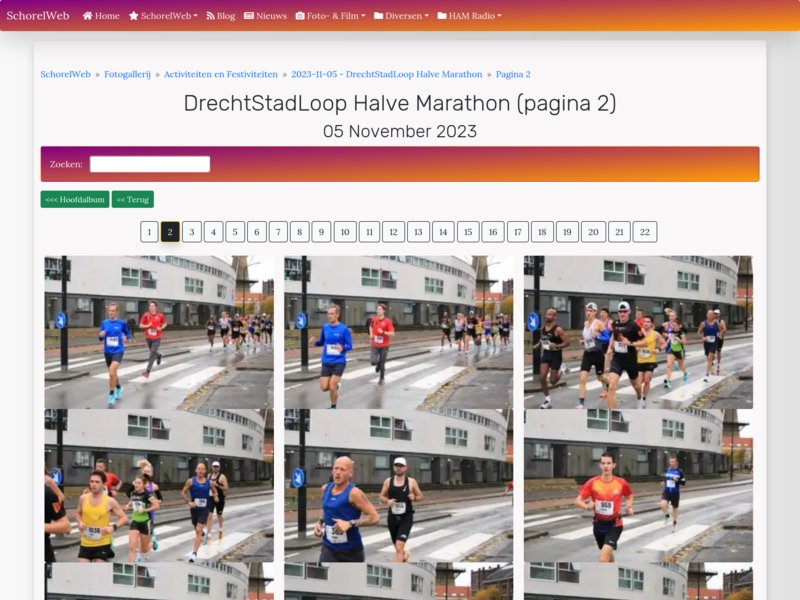Image resolution: width=800 pixels, height=600 pixels.
Task: Open Activiteiten en Festiviteiten breadcrumb
Action: tap(221, 74)
